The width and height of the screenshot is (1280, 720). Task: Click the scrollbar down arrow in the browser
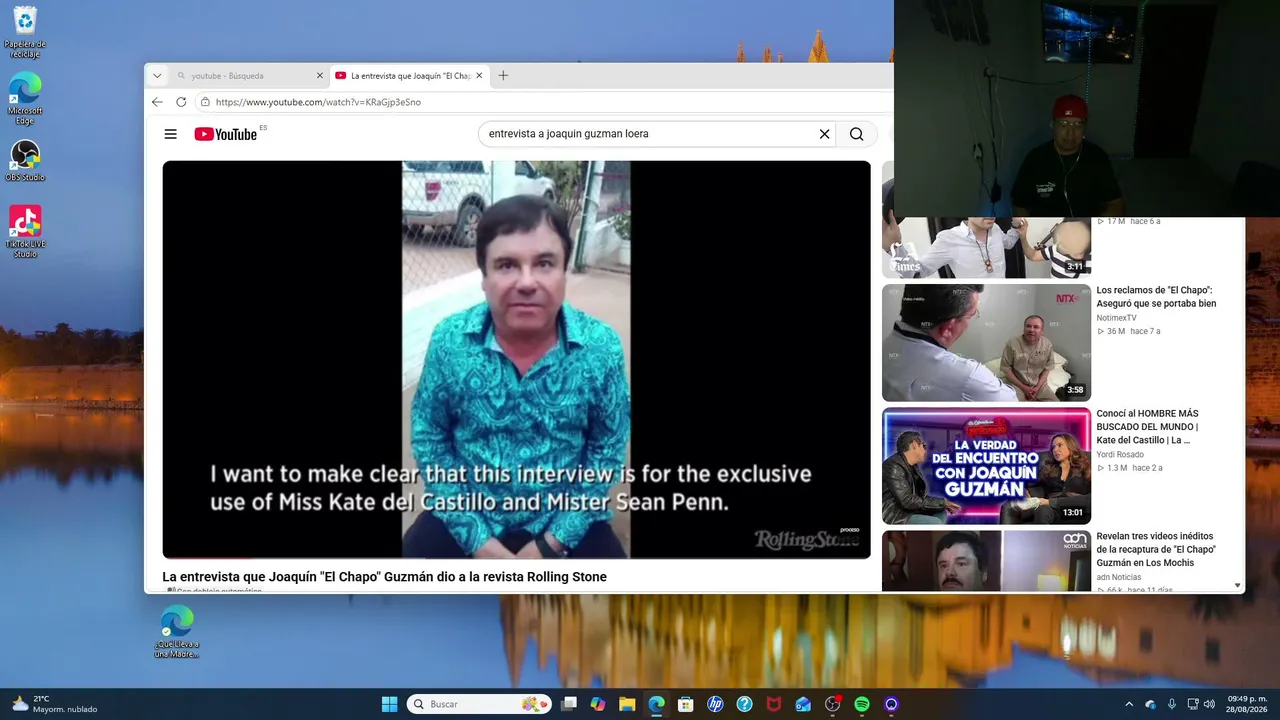tap(1238, 586)
